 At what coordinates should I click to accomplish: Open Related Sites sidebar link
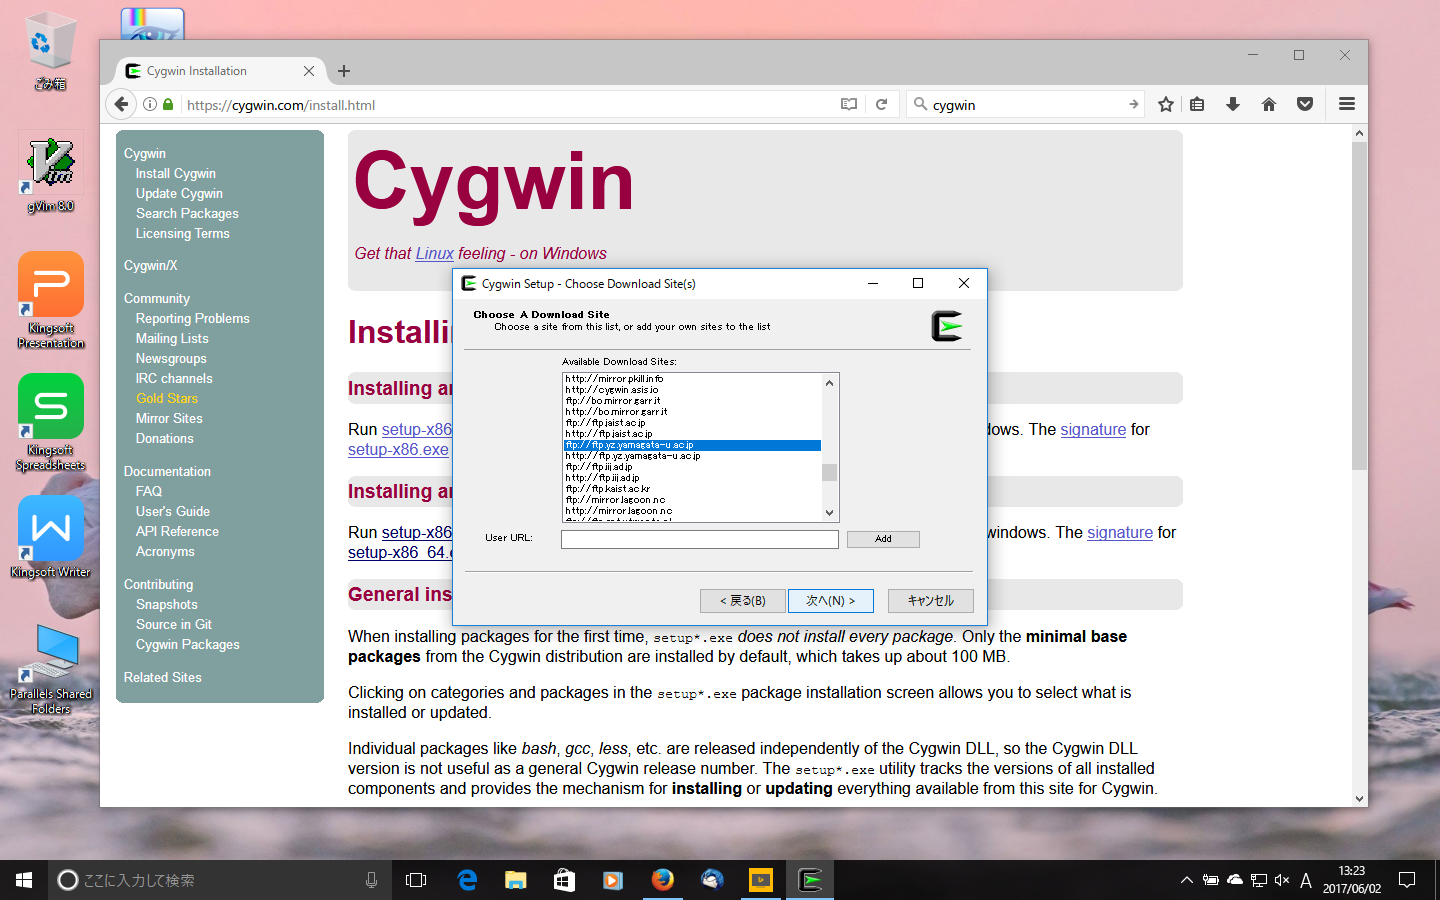pyautogui.click(x=163, y=677)
